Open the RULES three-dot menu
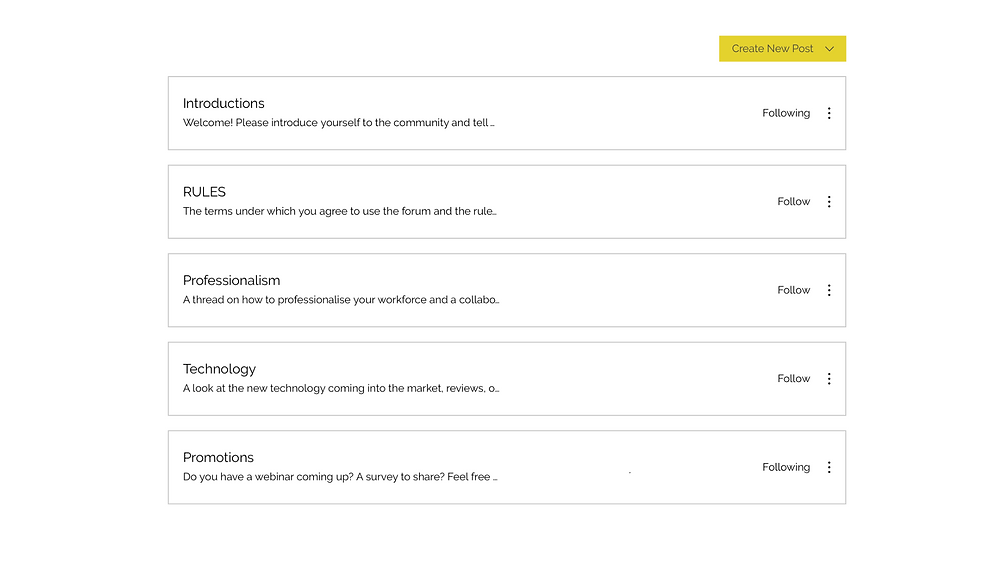The width and height of the screenshot is (1000, 563). click(x=828, y=201)
